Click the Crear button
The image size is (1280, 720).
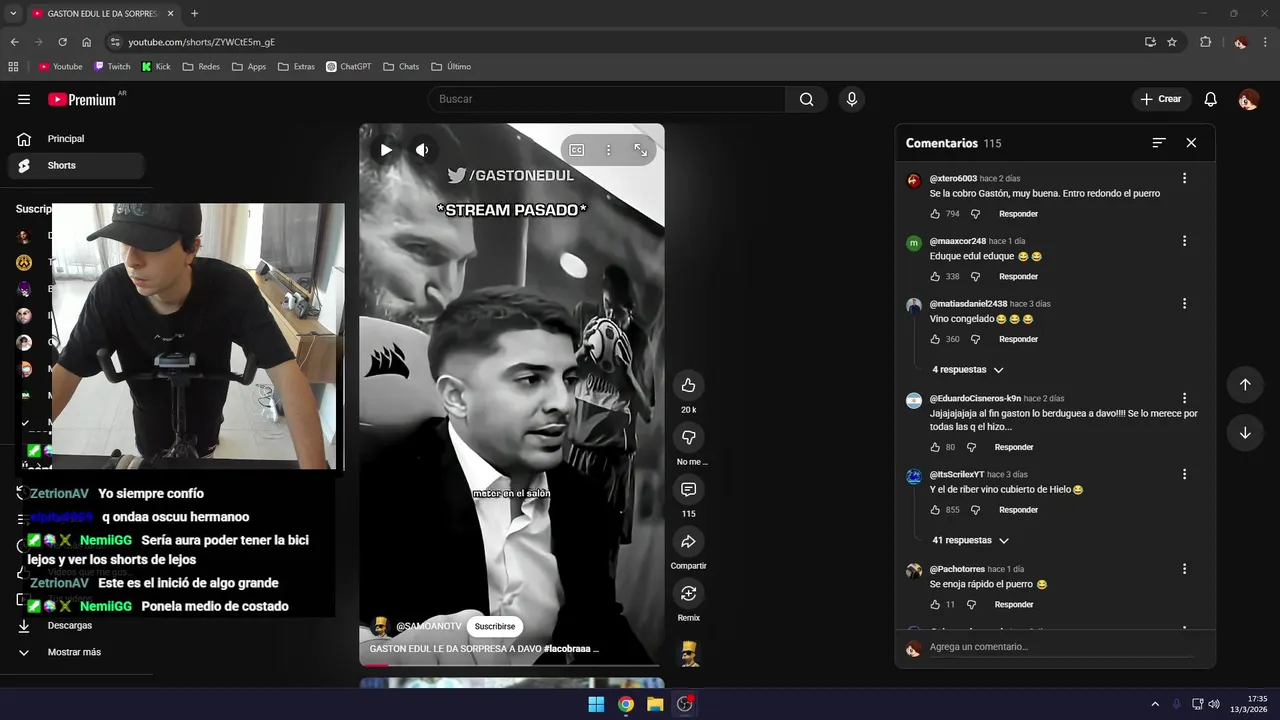(x=1161, y=99)
